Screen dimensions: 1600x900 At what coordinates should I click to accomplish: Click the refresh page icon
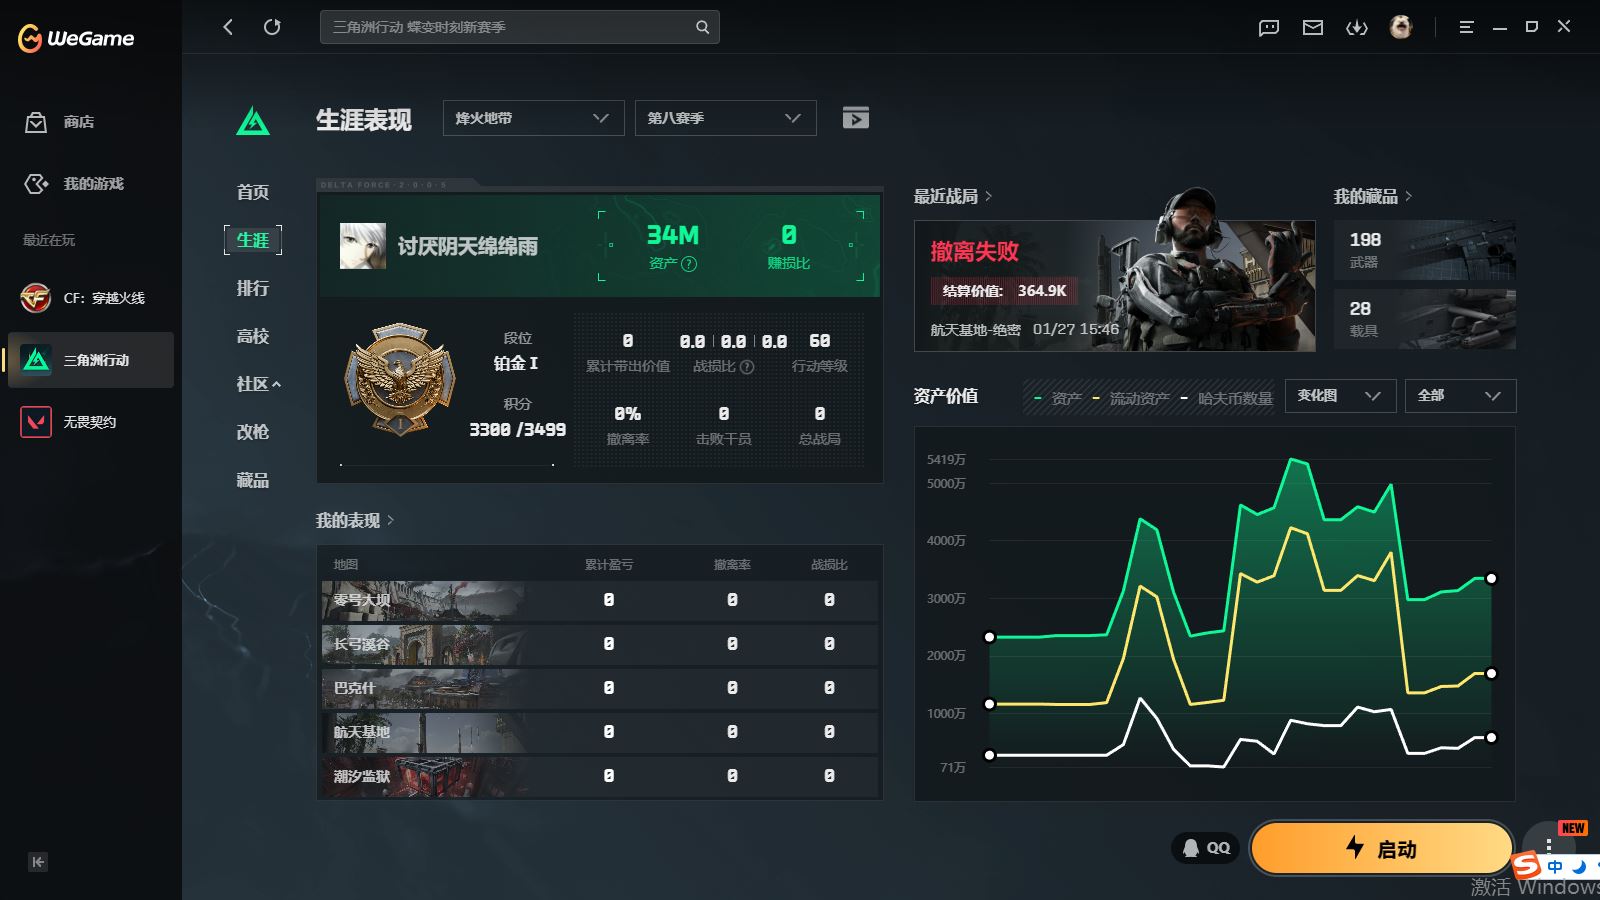click(x=272, y=27)
